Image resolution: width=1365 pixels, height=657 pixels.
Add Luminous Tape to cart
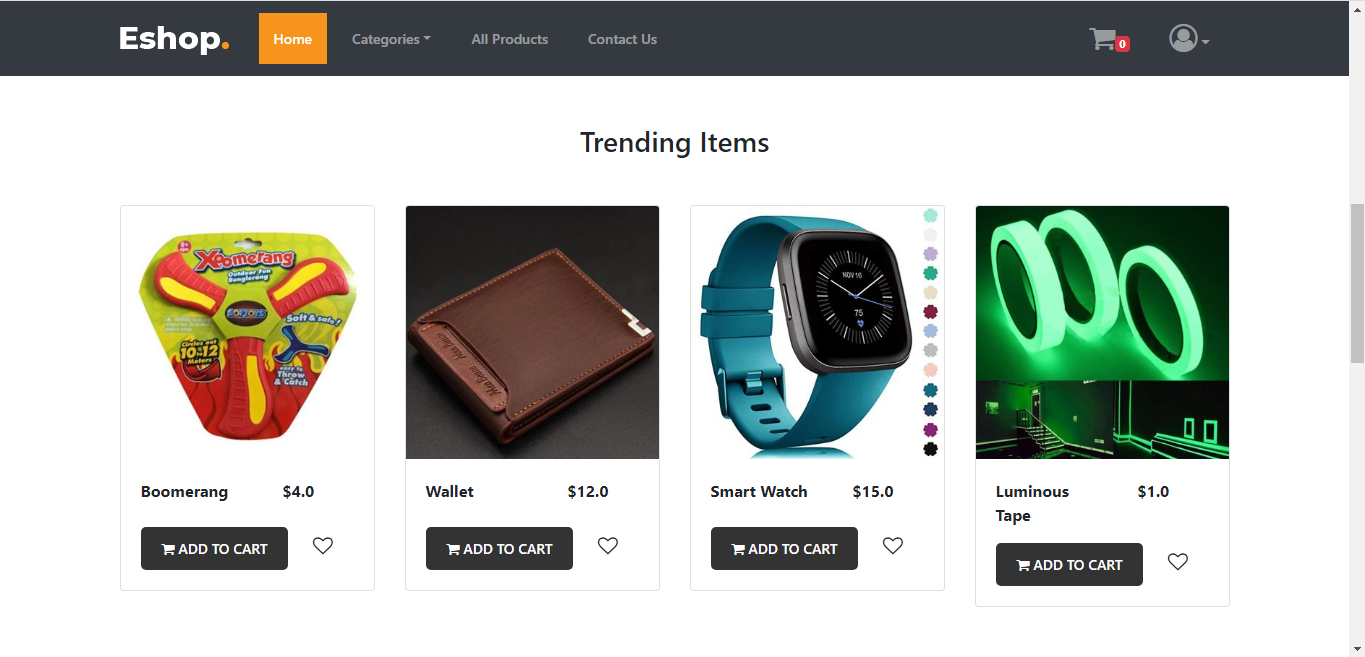(x=1069, y=564)
